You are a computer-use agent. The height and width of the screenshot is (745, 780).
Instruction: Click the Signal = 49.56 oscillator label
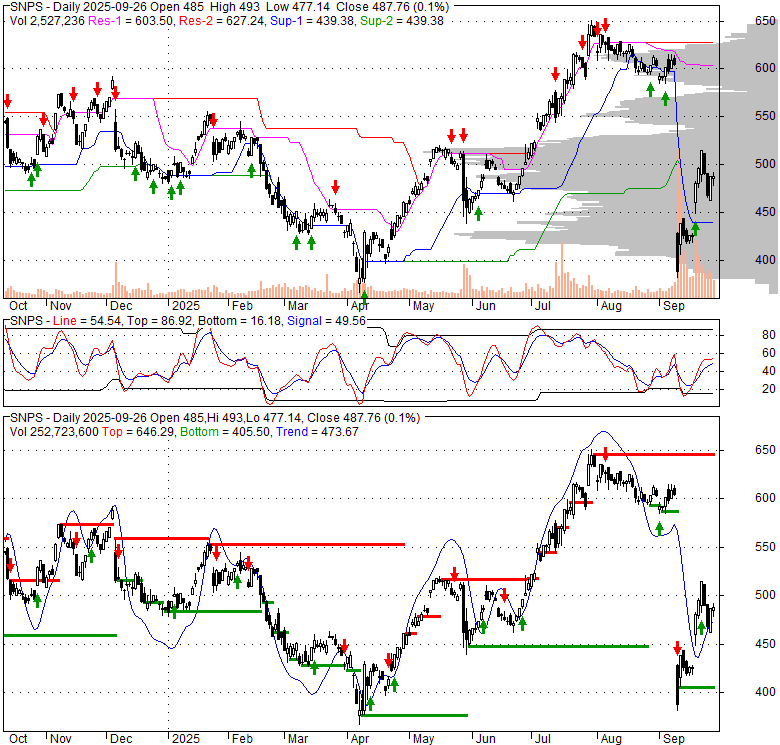click(326, 321)
